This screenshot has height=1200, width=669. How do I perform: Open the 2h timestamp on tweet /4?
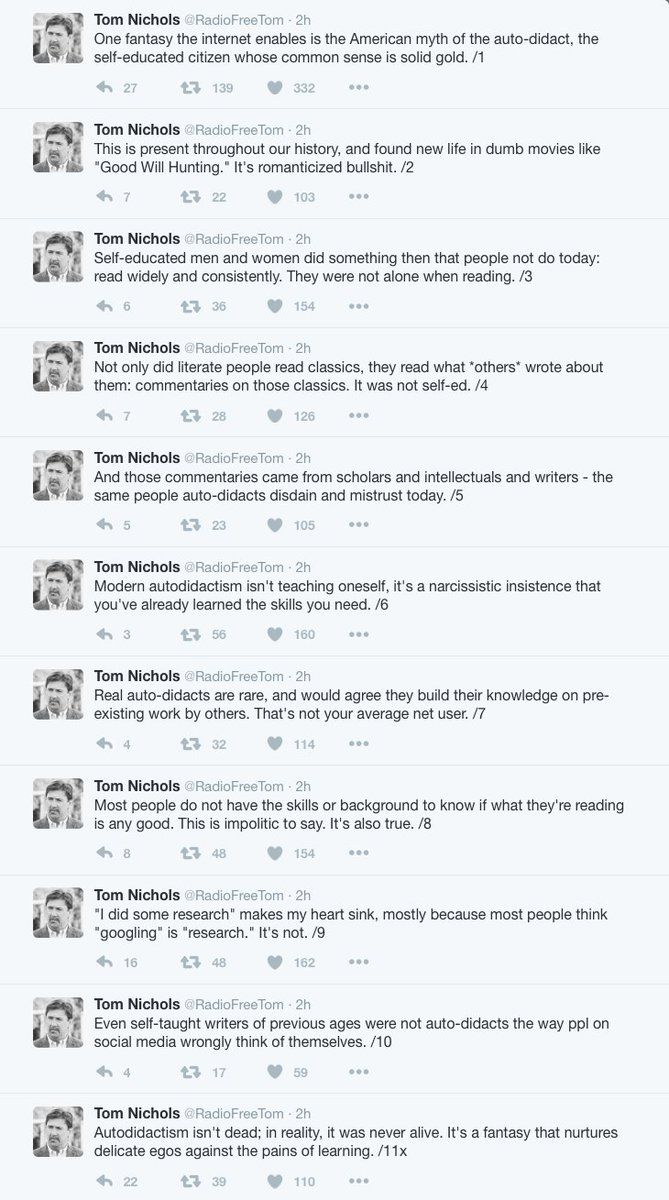tap(303, 348)
